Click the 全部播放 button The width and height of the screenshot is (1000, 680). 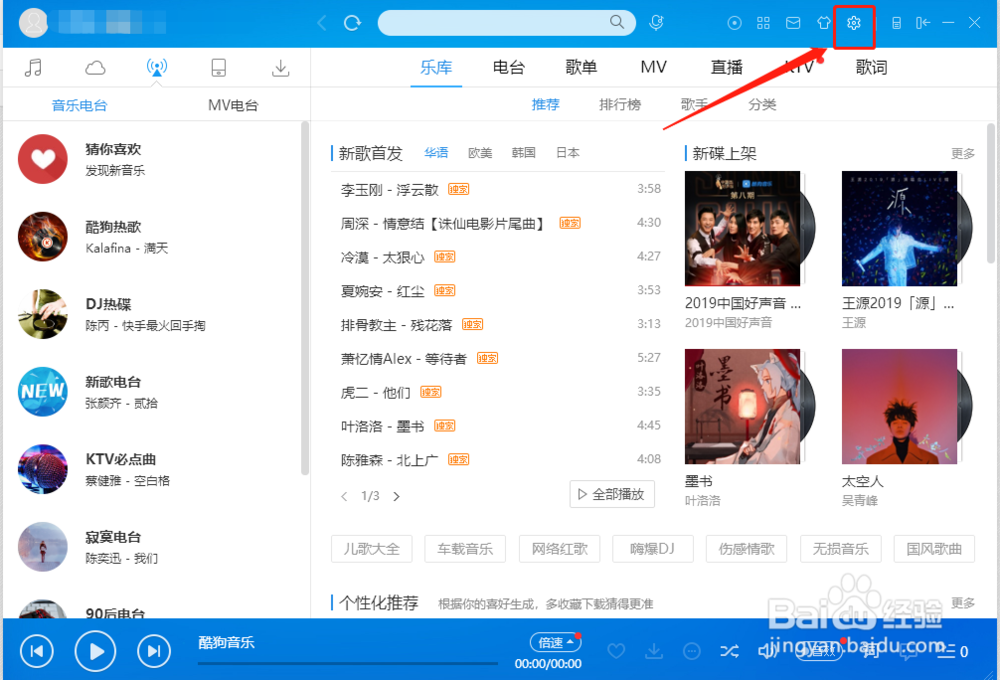[612, 494]
